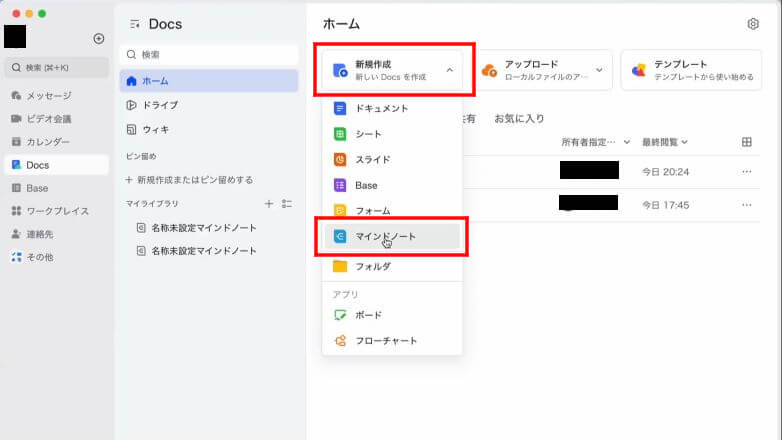Collapse the Docs navigation panel icon
This screenshot has width=782, height=440.
pyautogui.click(x=135, y=24)
